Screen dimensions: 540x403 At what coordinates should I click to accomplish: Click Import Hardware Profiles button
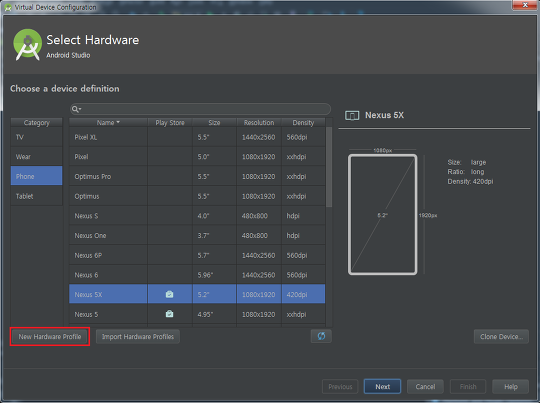[x=138, y=337]
